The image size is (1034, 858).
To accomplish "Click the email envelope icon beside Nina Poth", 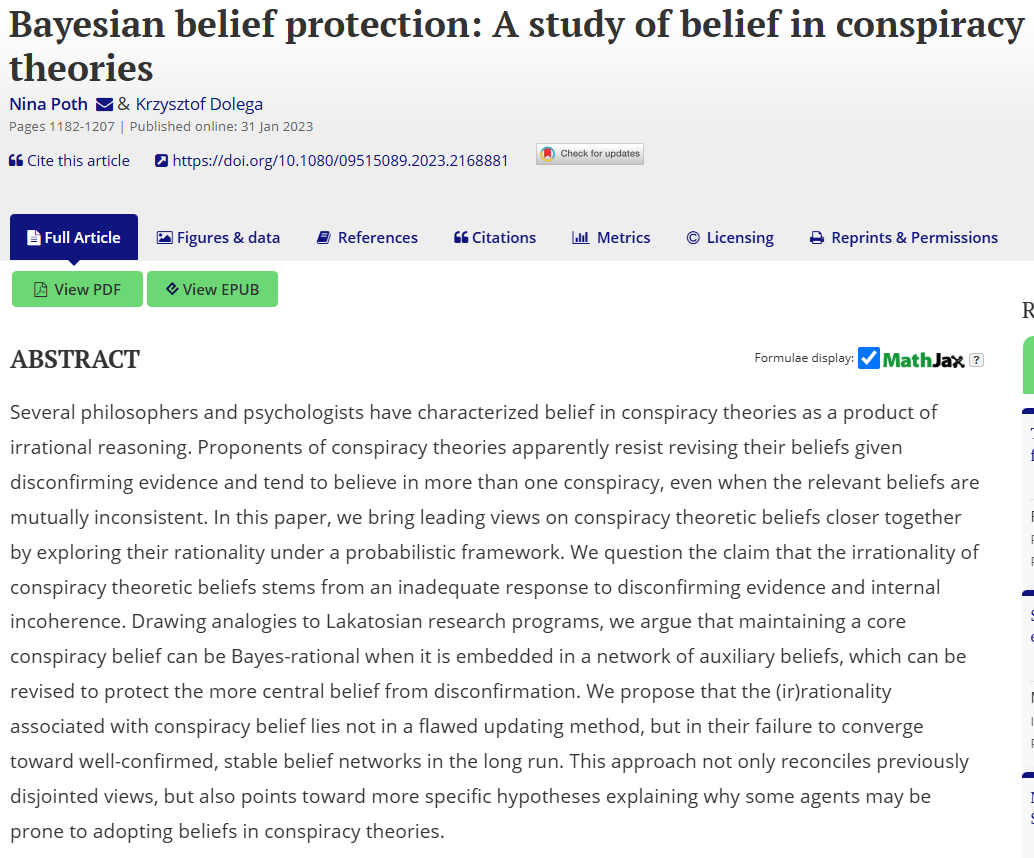I will click(105, 104).
